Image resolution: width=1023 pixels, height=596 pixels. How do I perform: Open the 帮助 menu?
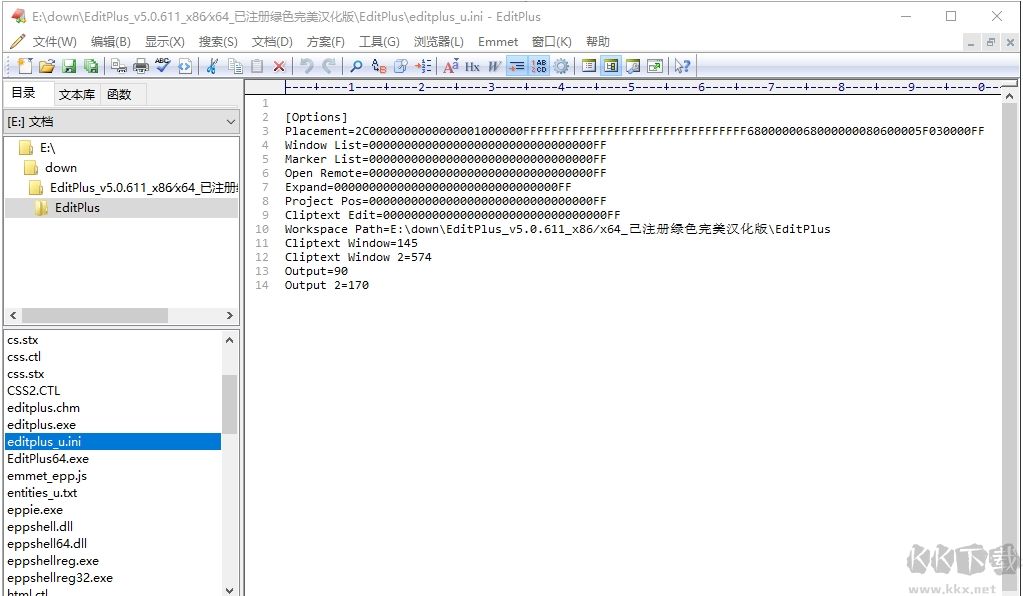598,42
